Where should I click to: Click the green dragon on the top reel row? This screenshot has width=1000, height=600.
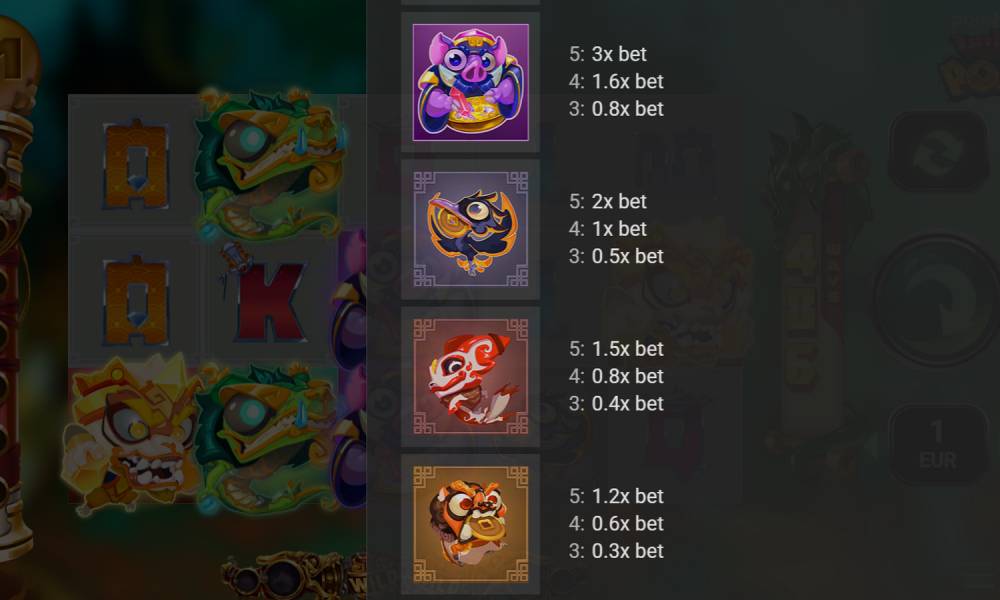[x=270, y=163]
